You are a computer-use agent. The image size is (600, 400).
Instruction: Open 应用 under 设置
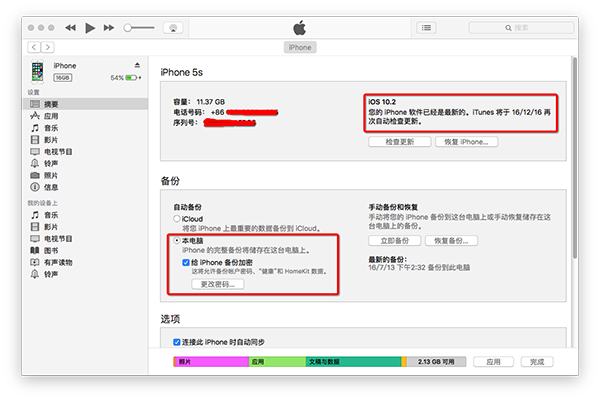86,116
